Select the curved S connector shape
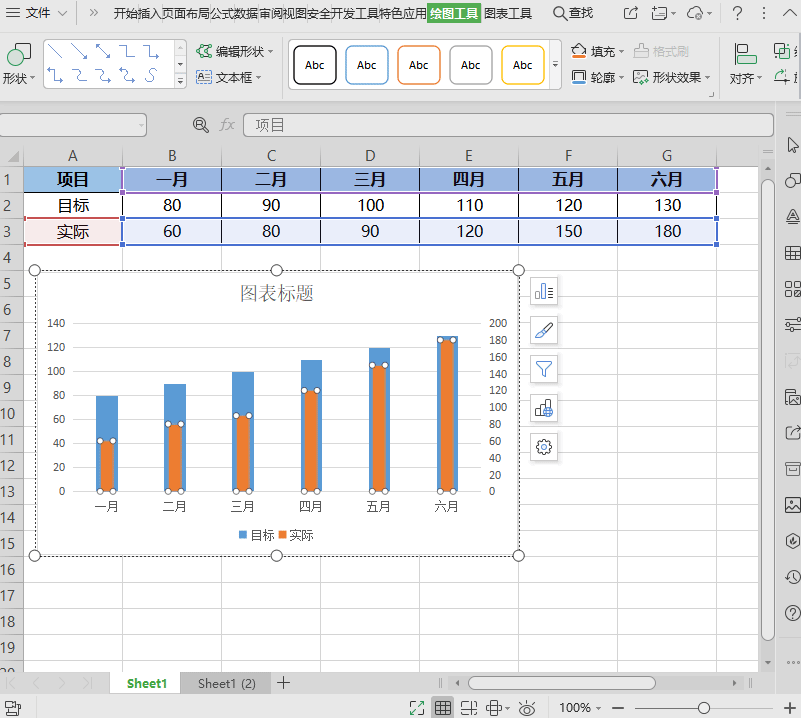 [x=150, y=76]
